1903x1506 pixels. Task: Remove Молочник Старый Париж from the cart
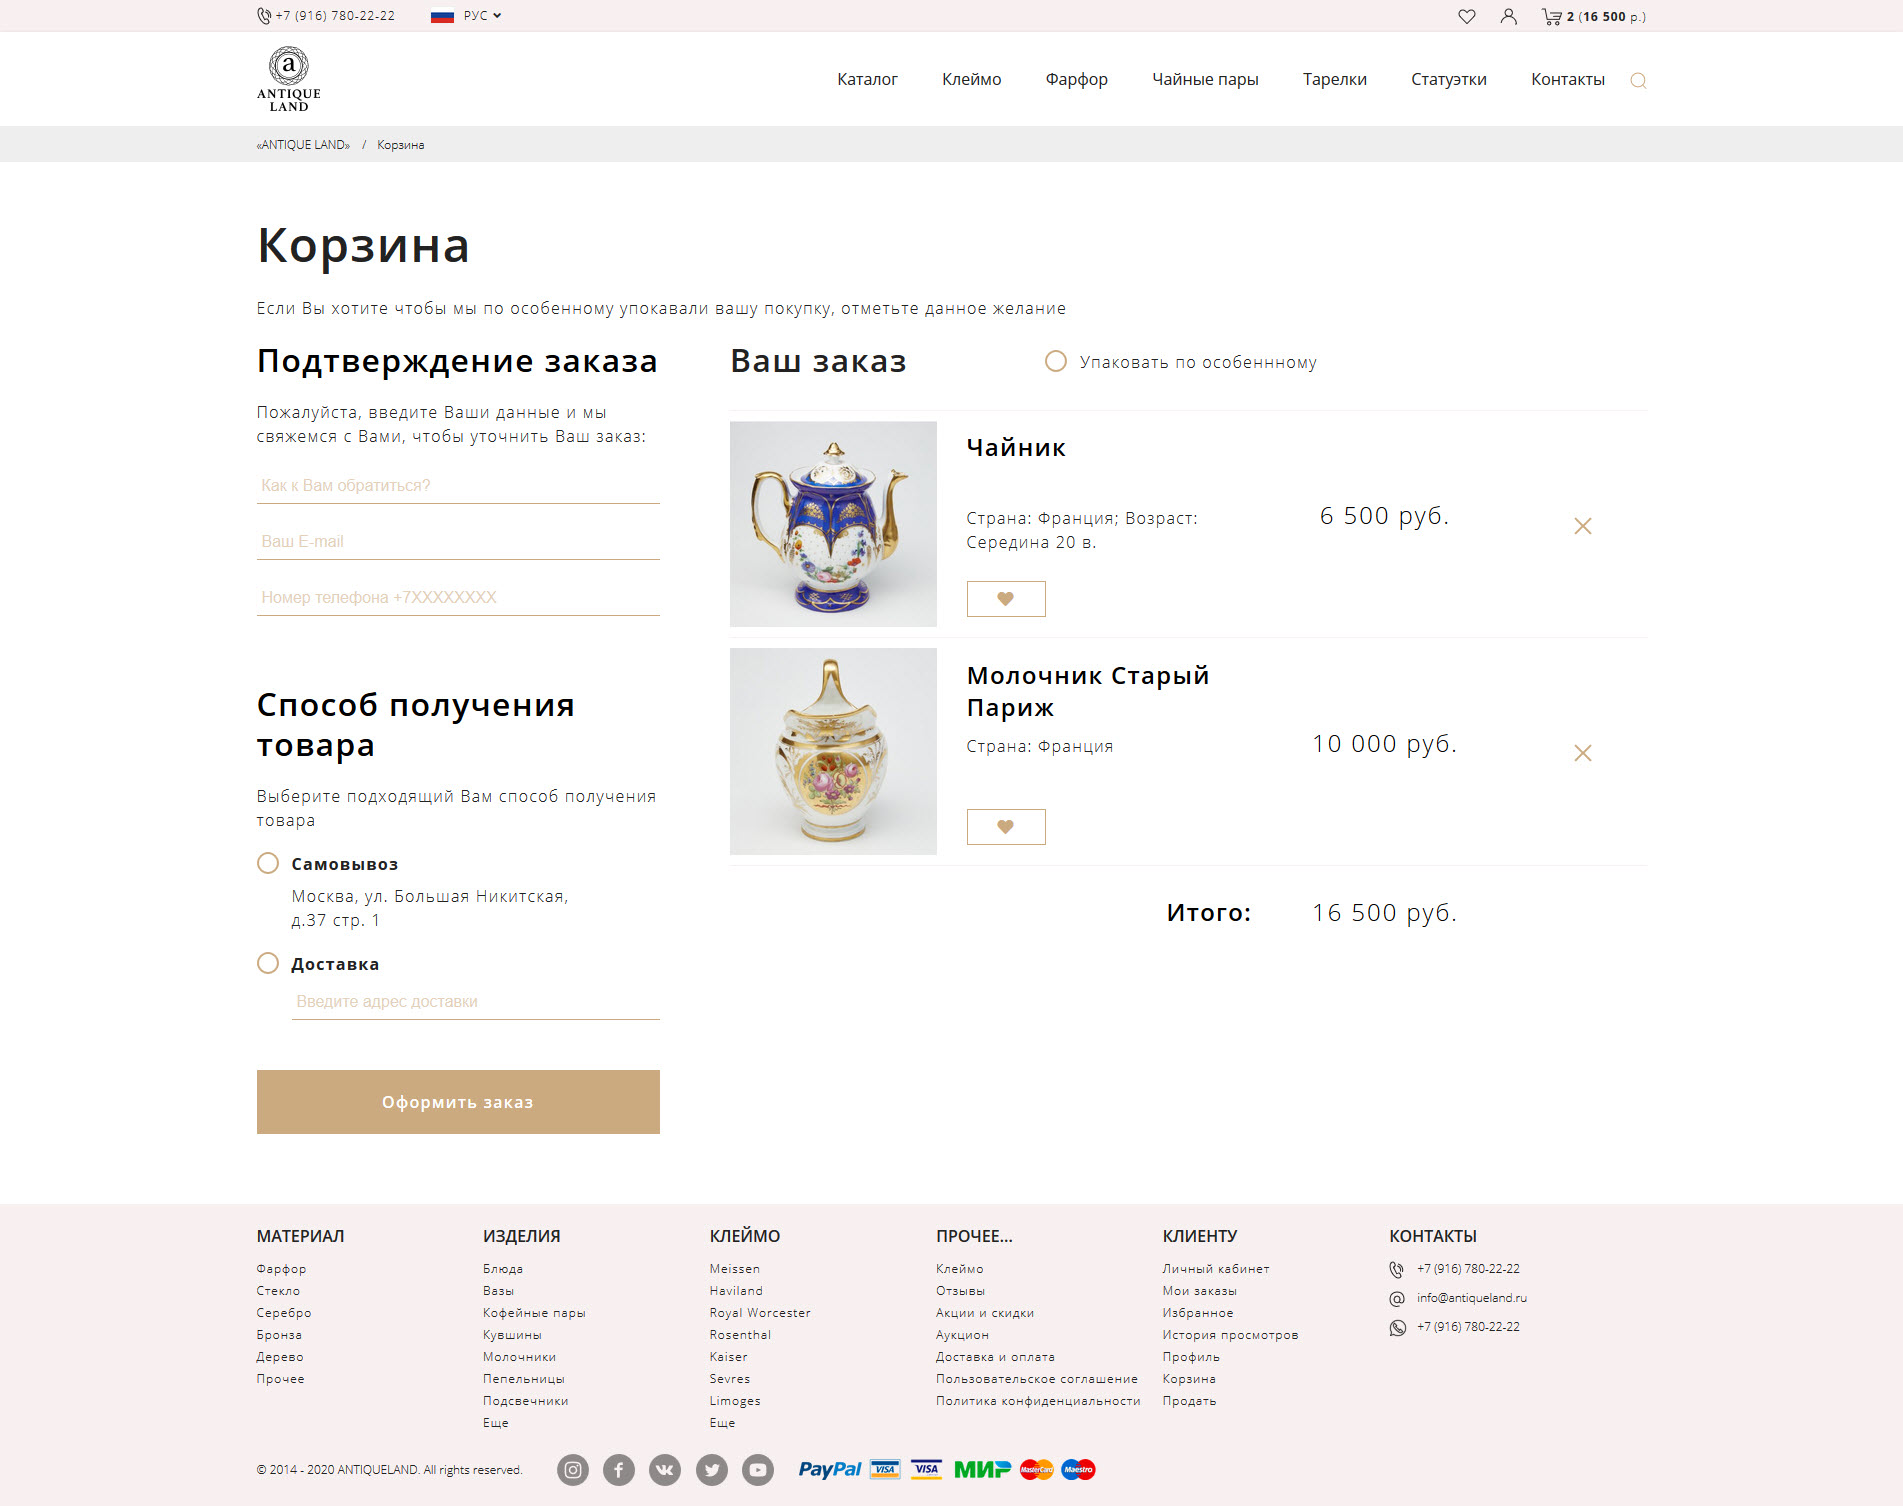tap(1582, 753)
